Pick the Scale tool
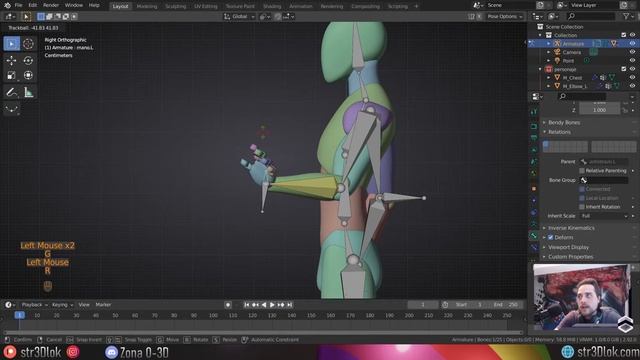This screenshot has height=360, width=640. coord(11,76)
